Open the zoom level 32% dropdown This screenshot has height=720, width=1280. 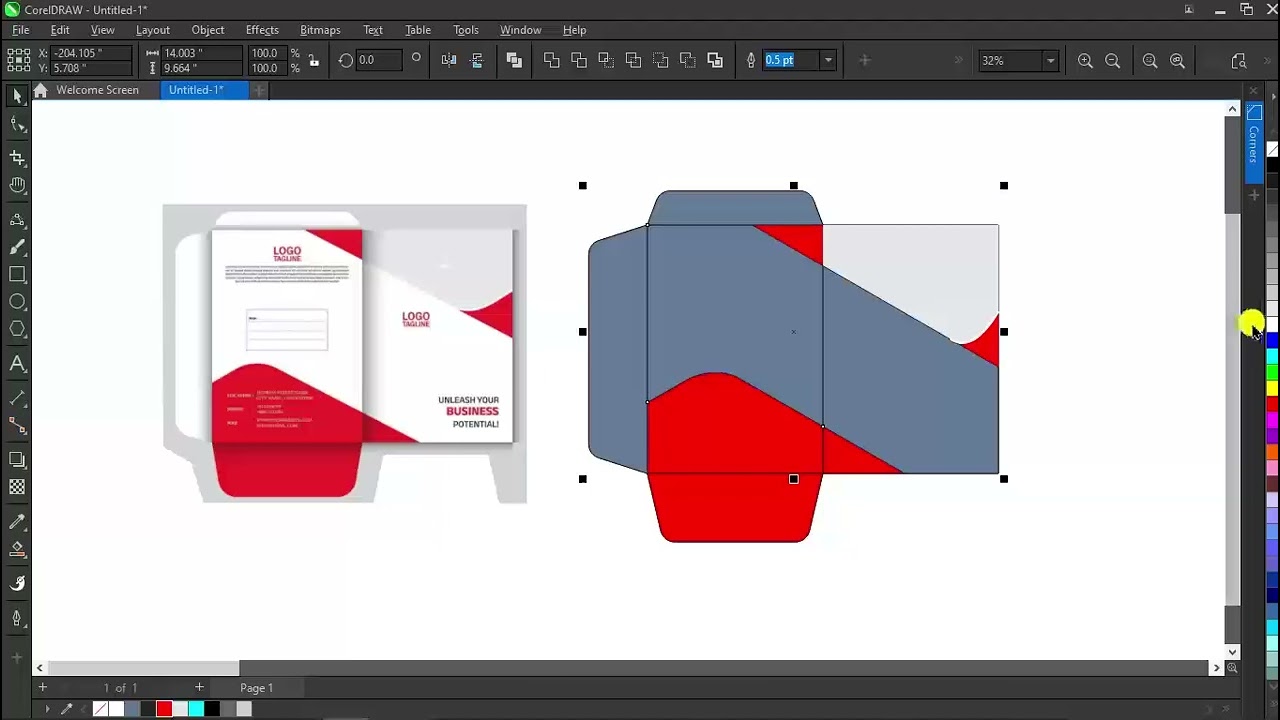[x=1050, y=61]
